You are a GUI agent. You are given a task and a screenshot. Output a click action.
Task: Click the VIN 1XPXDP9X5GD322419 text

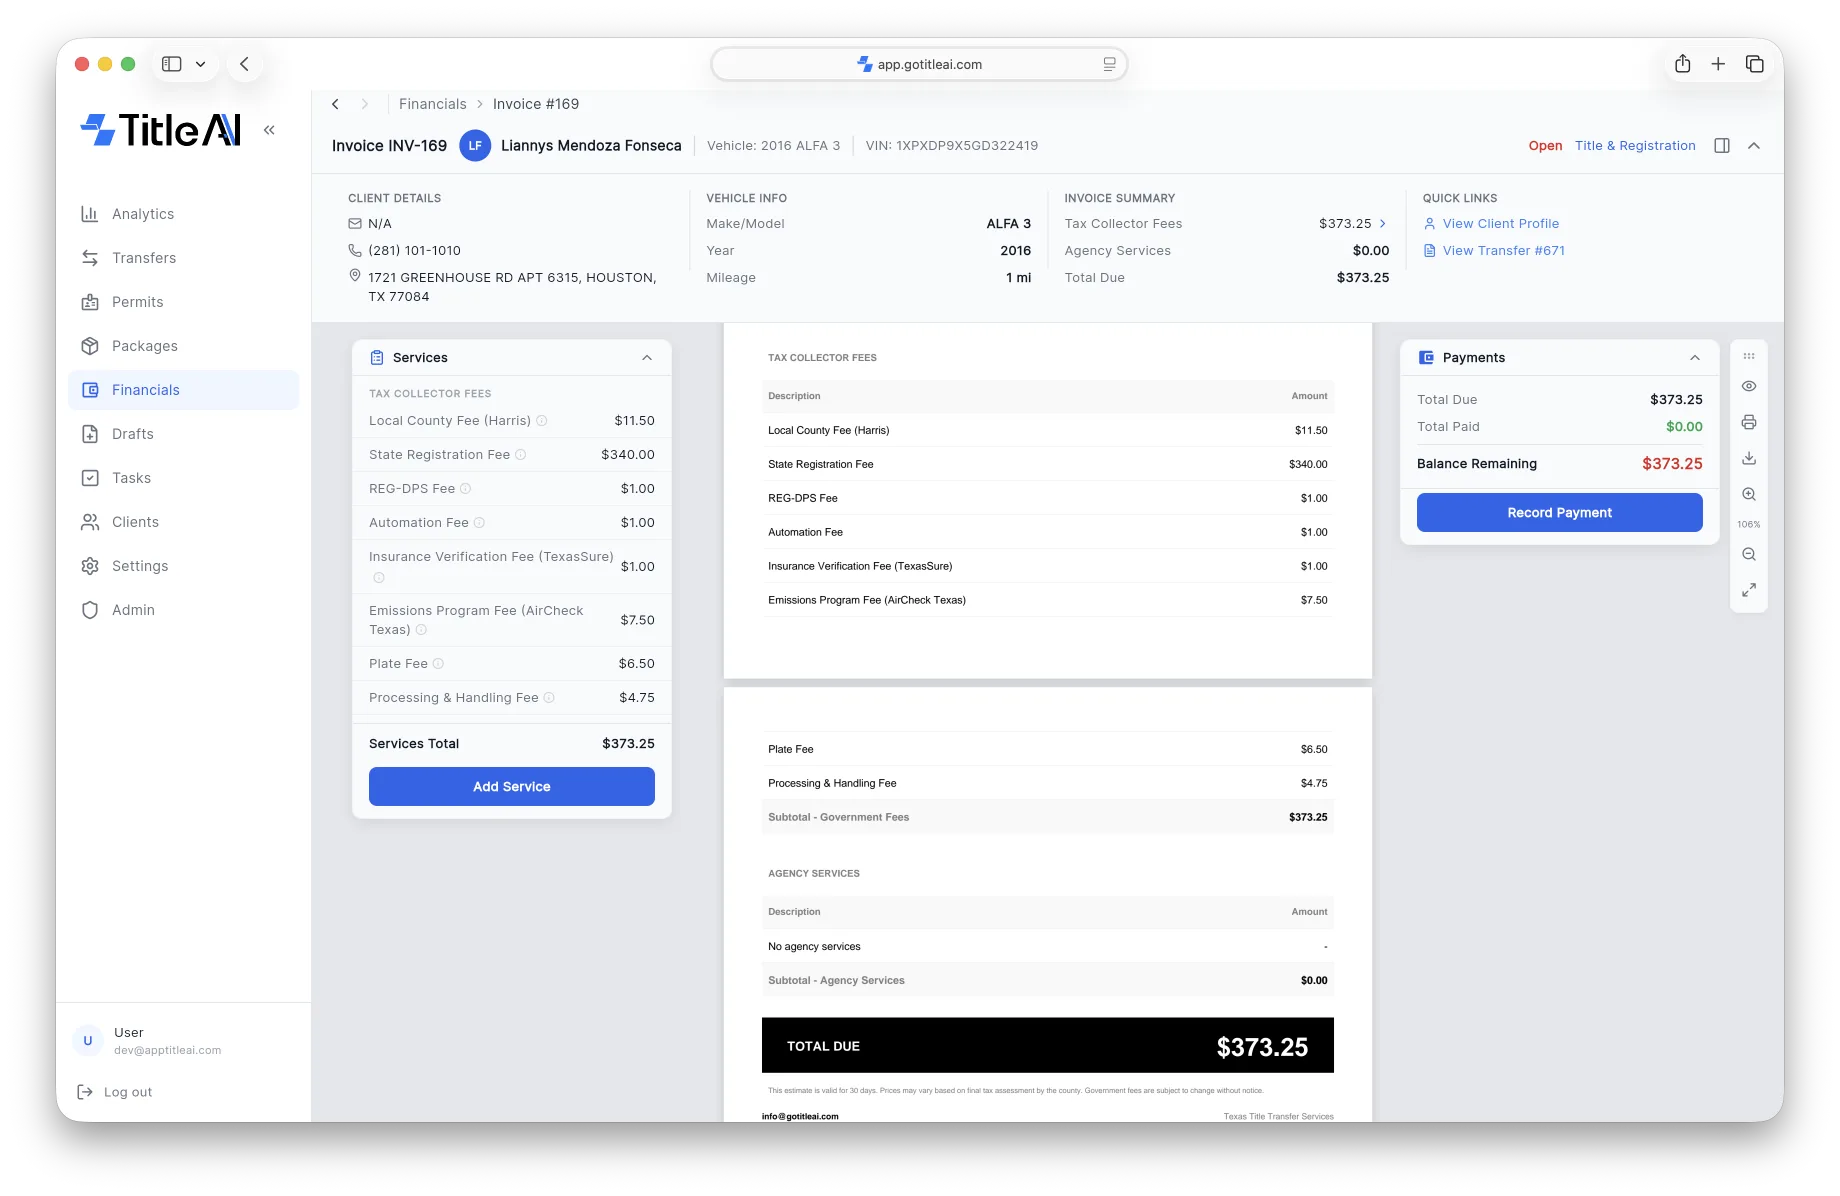pyautogui.click(x=952, y=146)
